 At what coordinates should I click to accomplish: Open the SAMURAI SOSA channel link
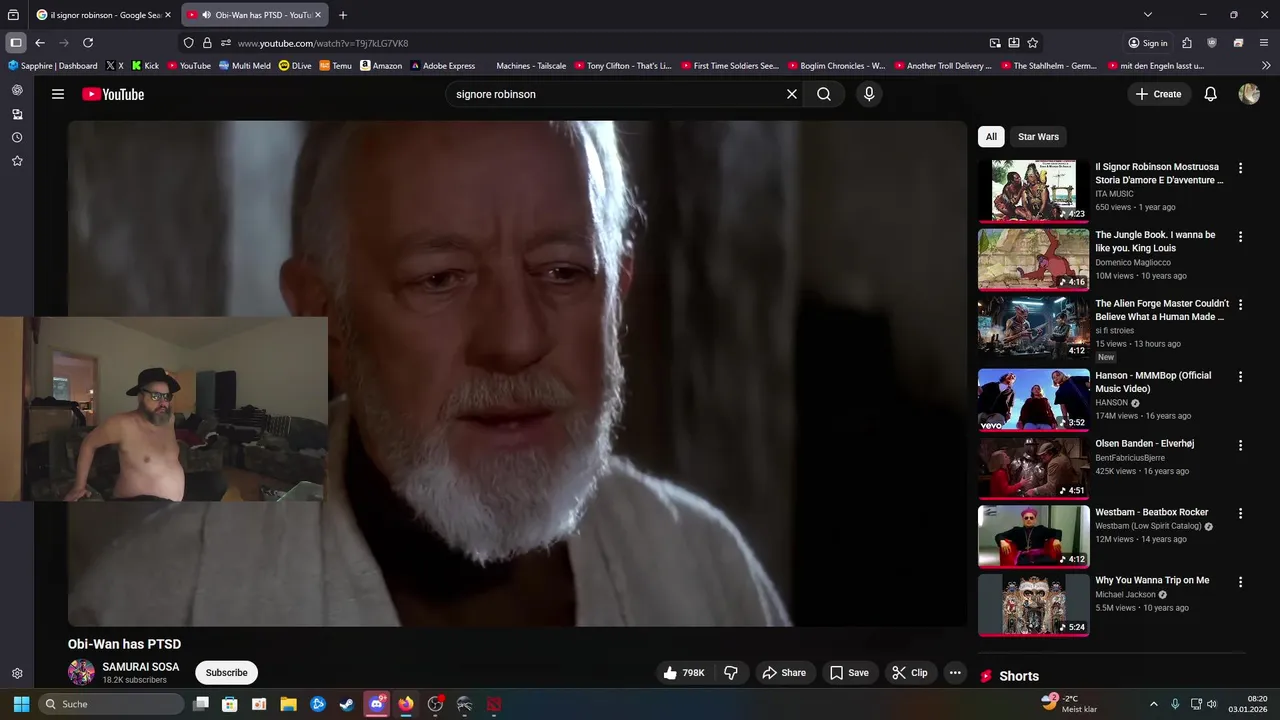point(141,667)
